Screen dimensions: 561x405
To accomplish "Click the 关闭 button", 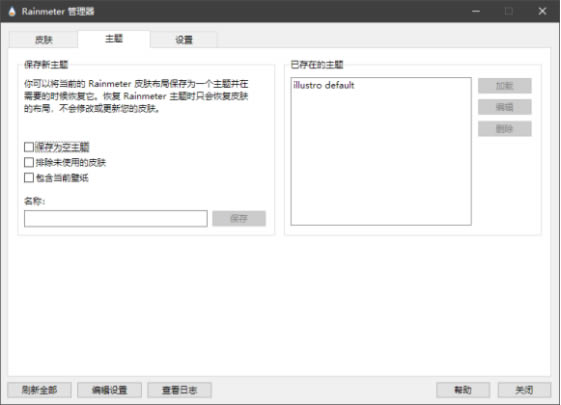I will point(524,390).
